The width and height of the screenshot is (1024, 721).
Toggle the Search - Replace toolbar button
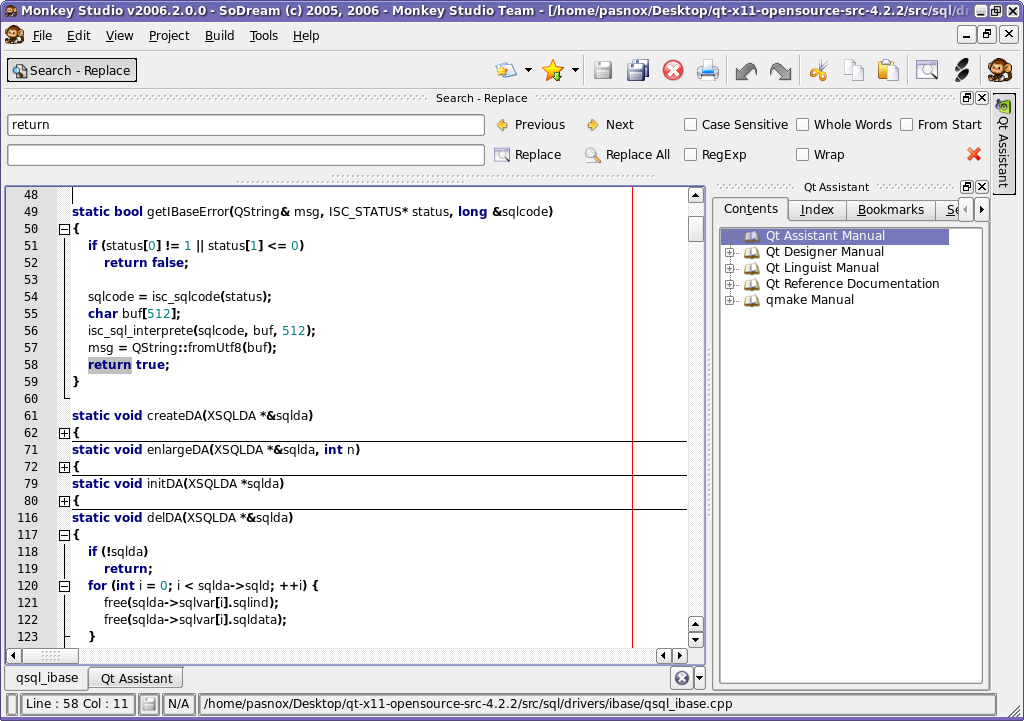(72, 71)
